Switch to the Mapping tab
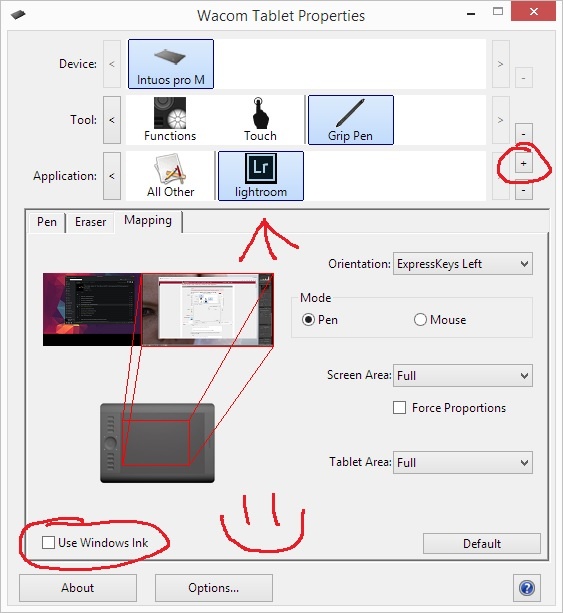 (x=148, y=220)
